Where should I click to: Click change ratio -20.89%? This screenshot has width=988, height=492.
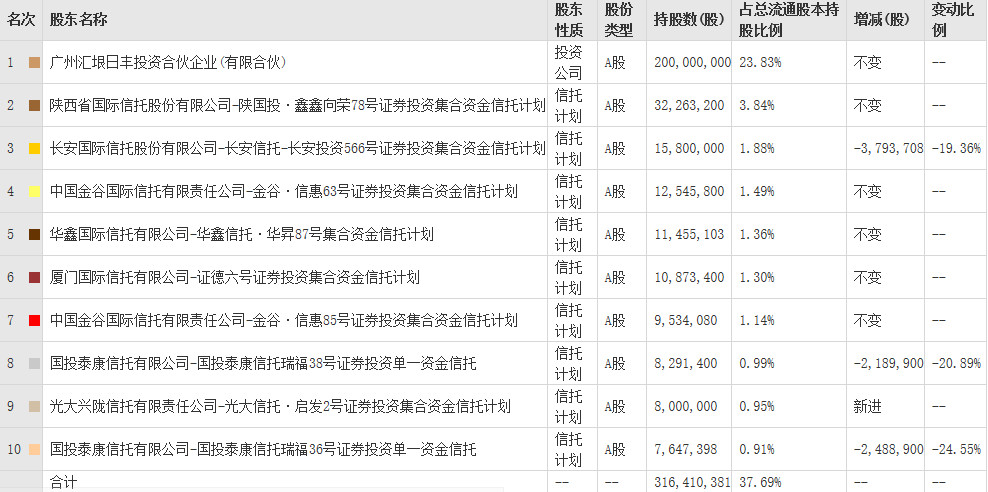(x=956, y=363)
